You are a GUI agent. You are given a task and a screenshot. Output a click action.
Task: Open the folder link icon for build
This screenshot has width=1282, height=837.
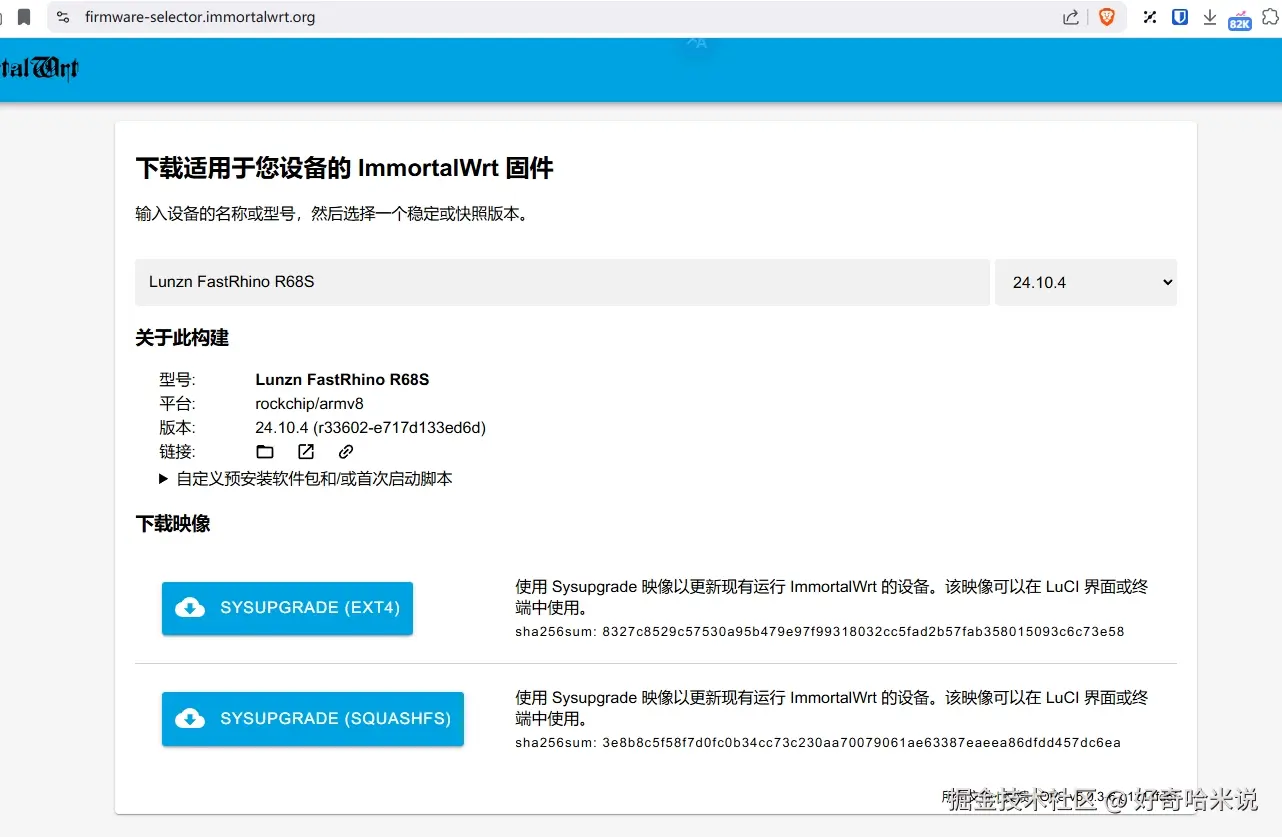(x=265, y=452)
